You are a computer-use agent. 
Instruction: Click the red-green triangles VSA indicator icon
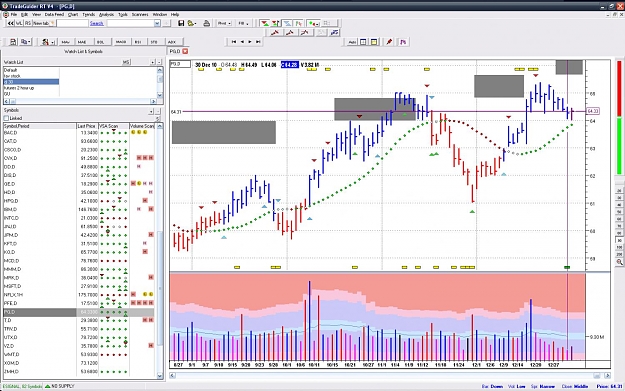(x=264, y=23)
